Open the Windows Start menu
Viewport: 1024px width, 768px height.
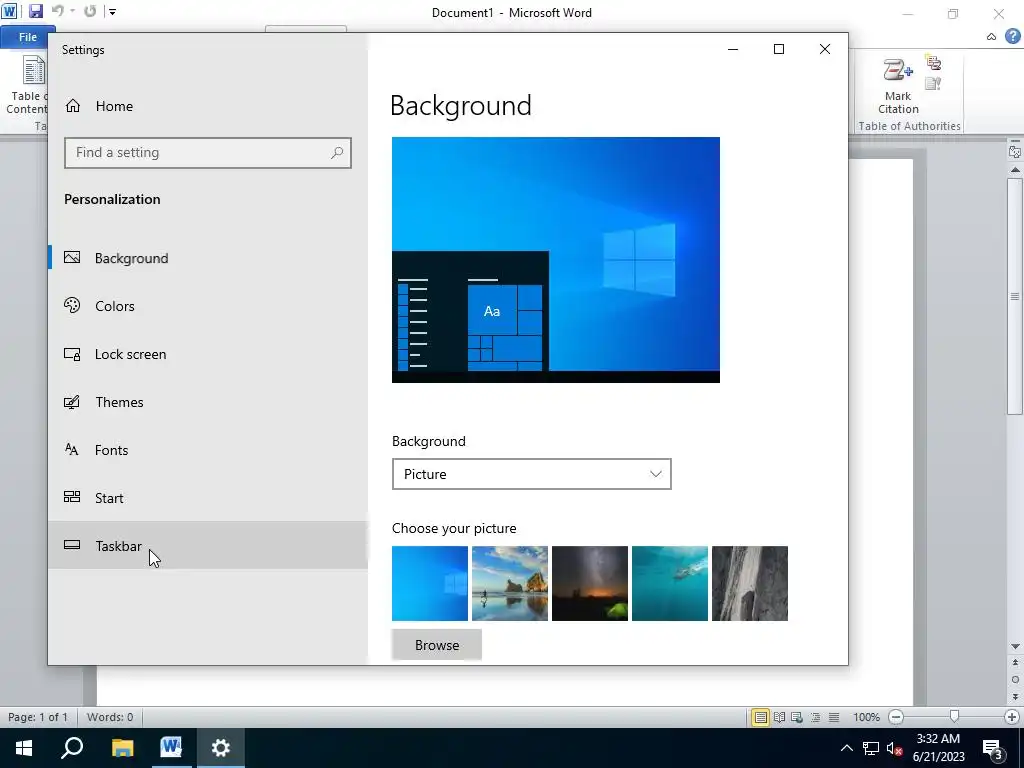coord(24,748)
